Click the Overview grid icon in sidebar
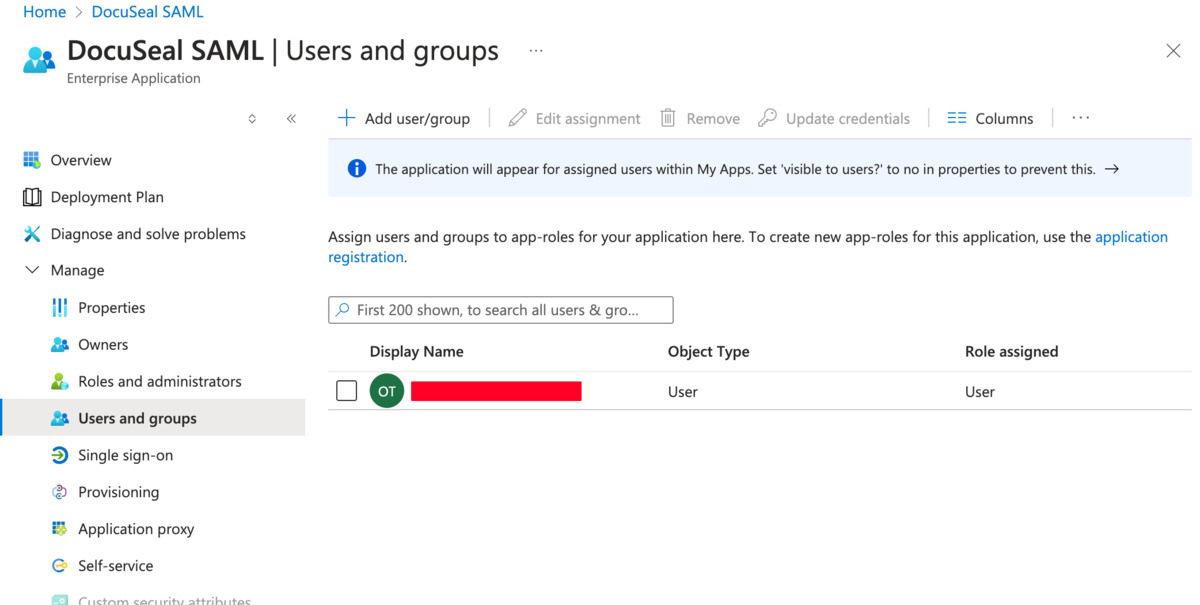The width and height of the screenshot is (1200, 605). point(32,160)
